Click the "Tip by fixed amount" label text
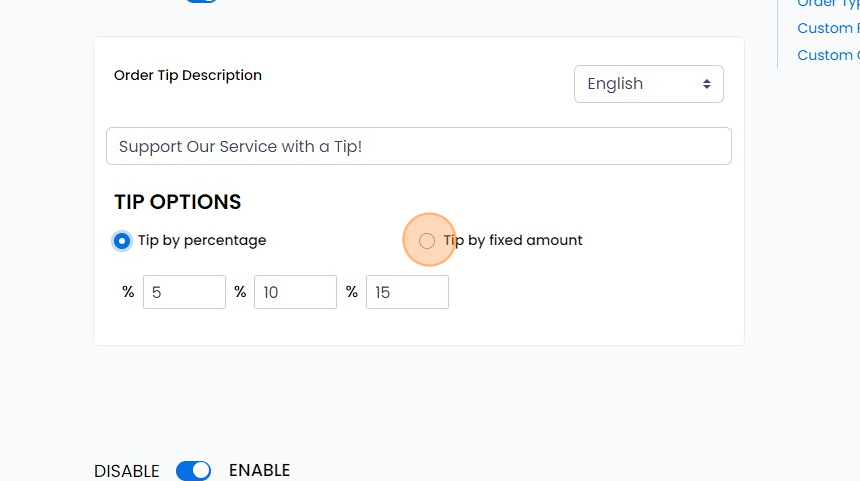This screenshot has height=481, width=860. (x=513, y=240)
